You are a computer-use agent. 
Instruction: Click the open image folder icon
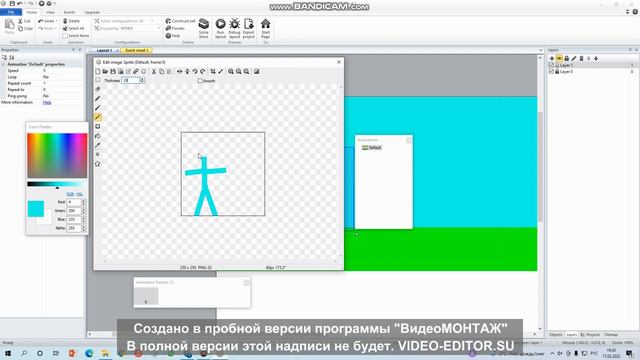click(x=105, y=71)
